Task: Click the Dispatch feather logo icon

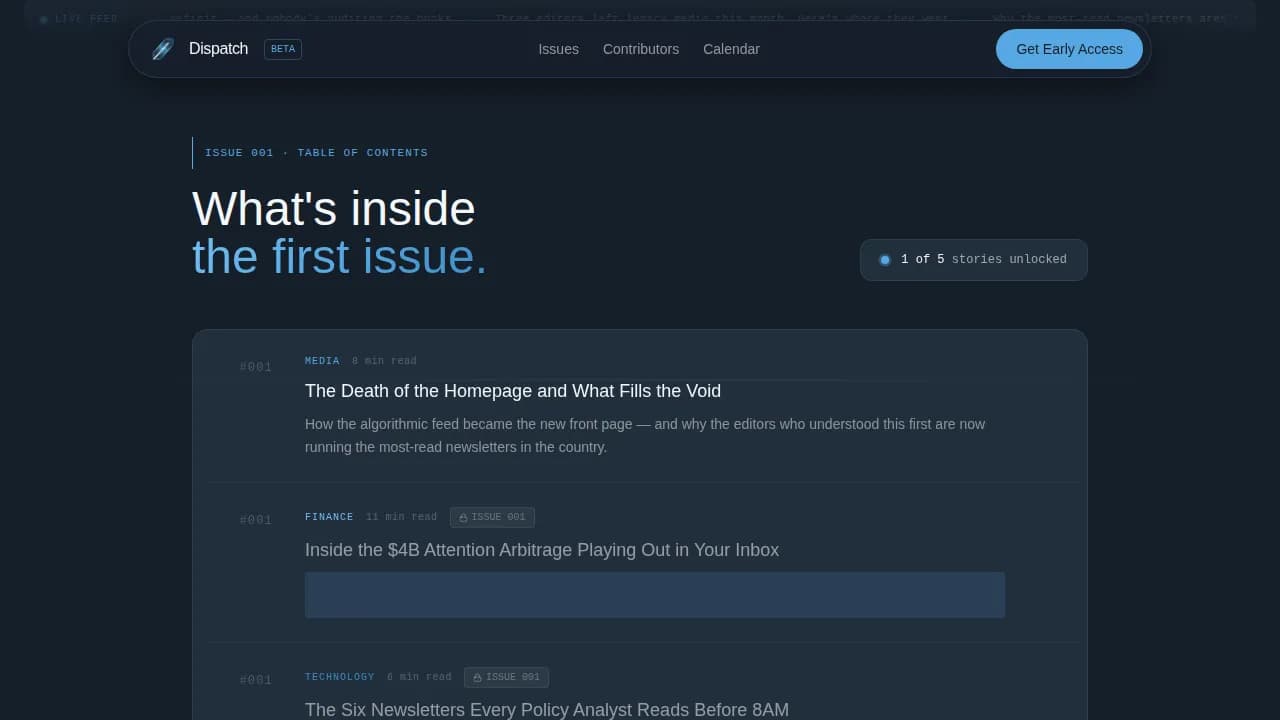Action: point(163,49)
